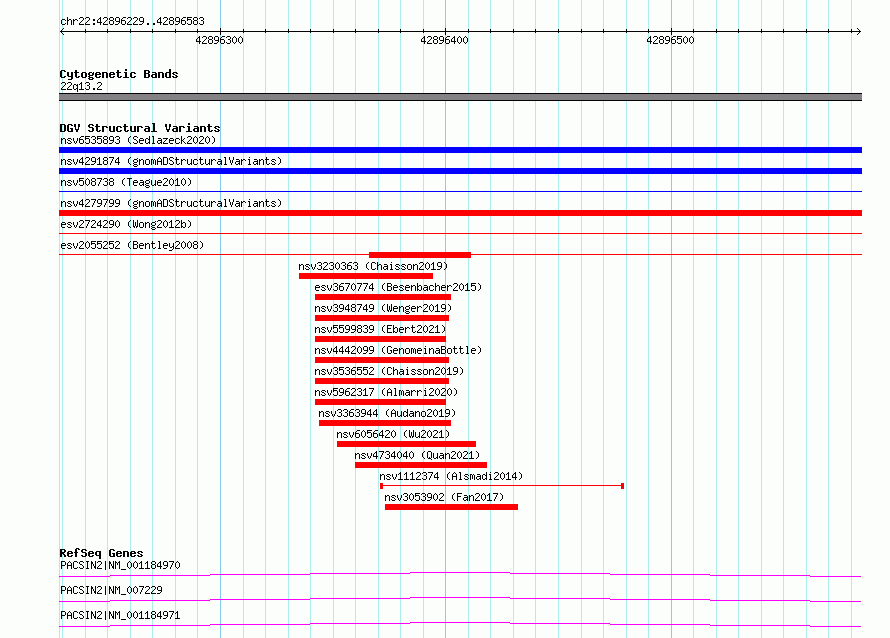This screenshot has height=638, width=890.
Task: Open the esv2724290 (Wong2012b) label
Action: click(126, 224)
